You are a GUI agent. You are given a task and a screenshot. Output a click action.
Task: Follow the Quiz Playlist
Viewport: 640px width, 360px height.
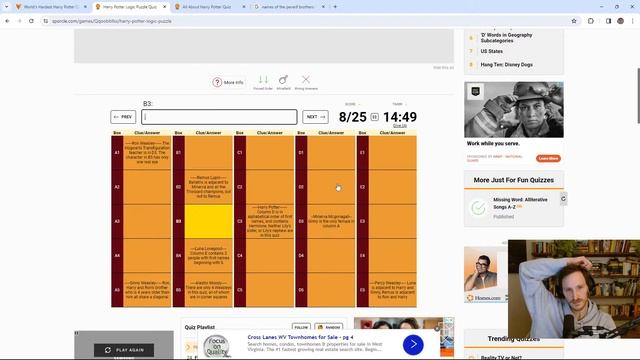coord(301,327)
